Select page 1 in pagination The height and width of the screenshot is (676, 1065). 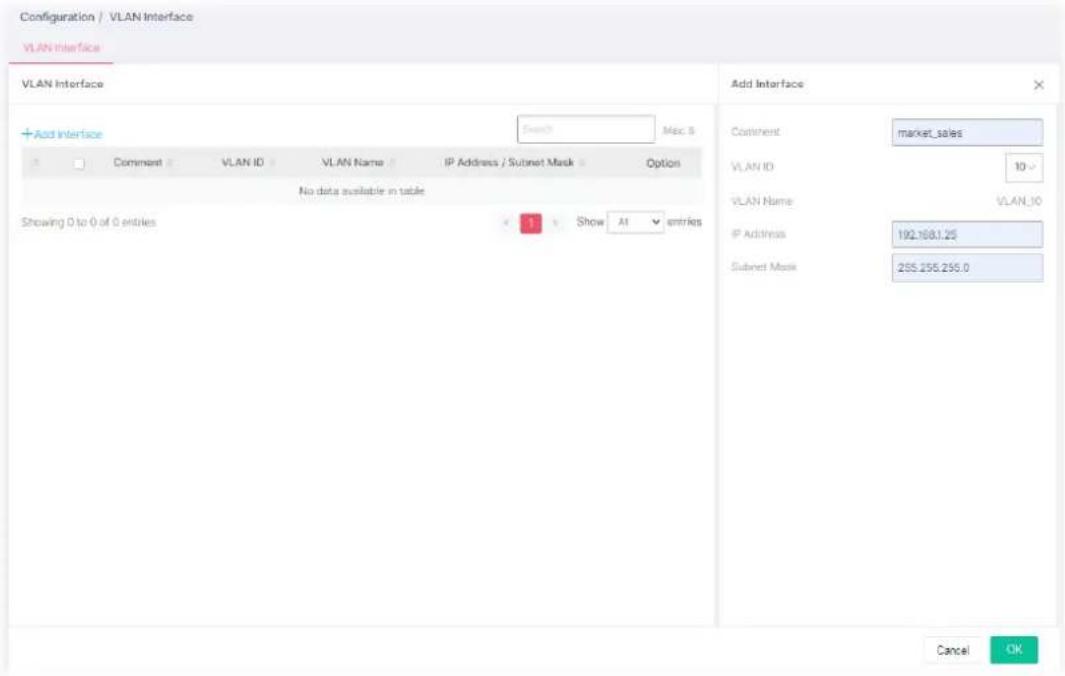pos(530,223)
